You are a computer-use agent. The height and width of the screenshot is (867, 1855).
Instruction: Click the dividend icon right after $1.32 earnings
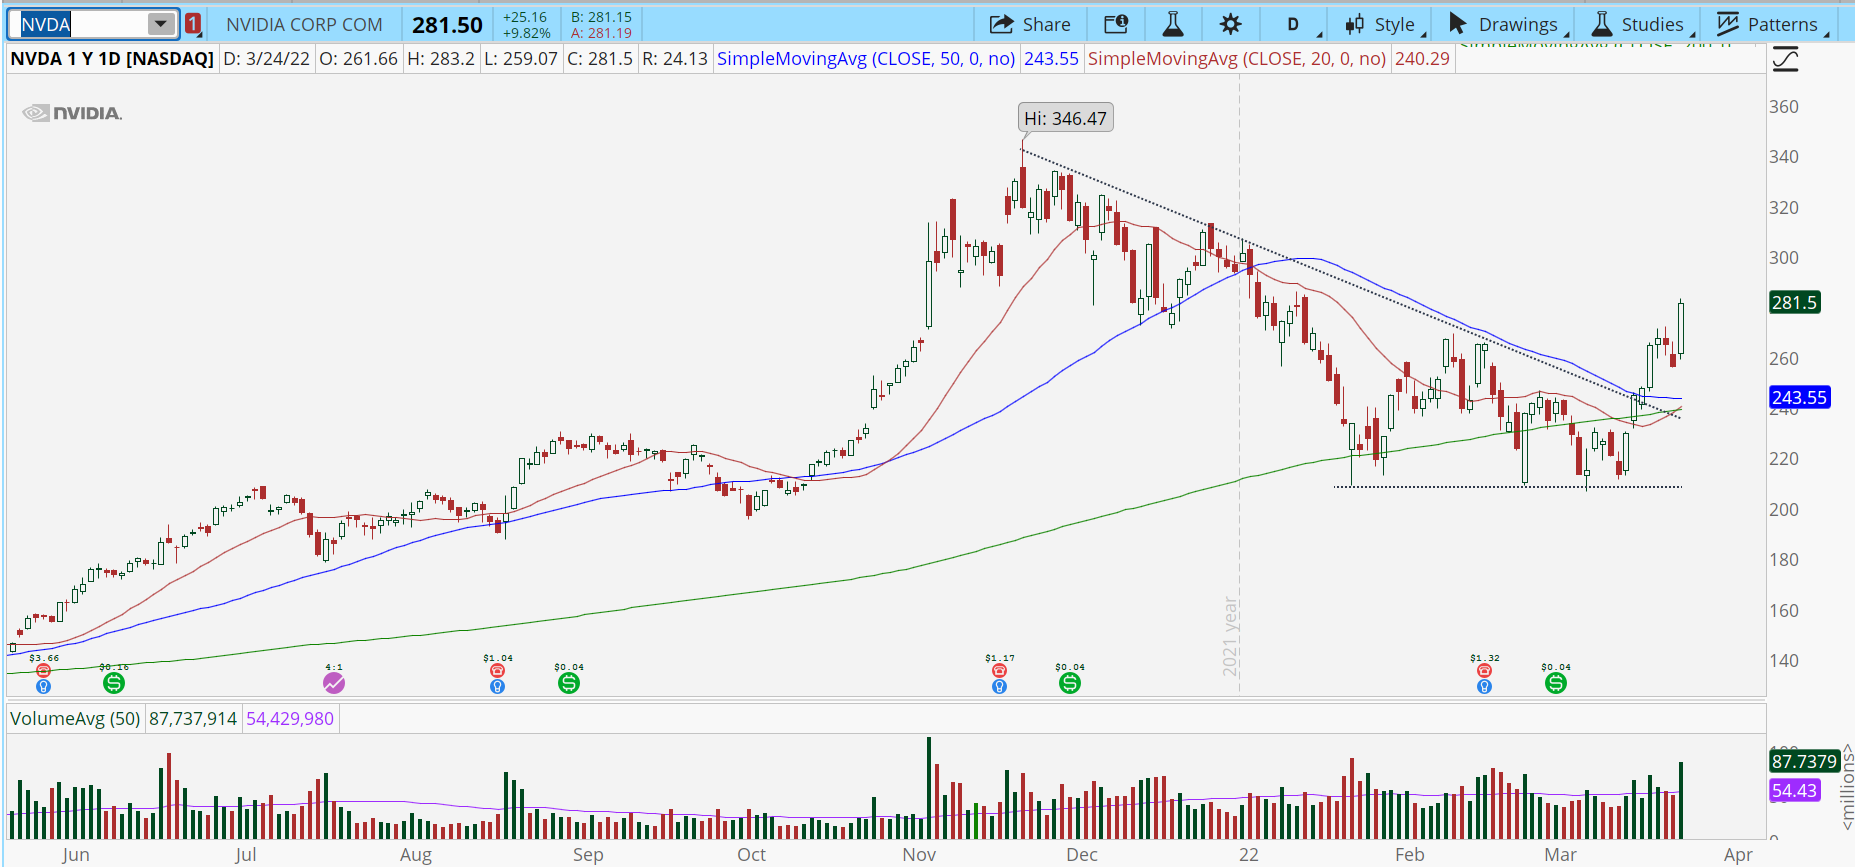tap(1556, 683)
